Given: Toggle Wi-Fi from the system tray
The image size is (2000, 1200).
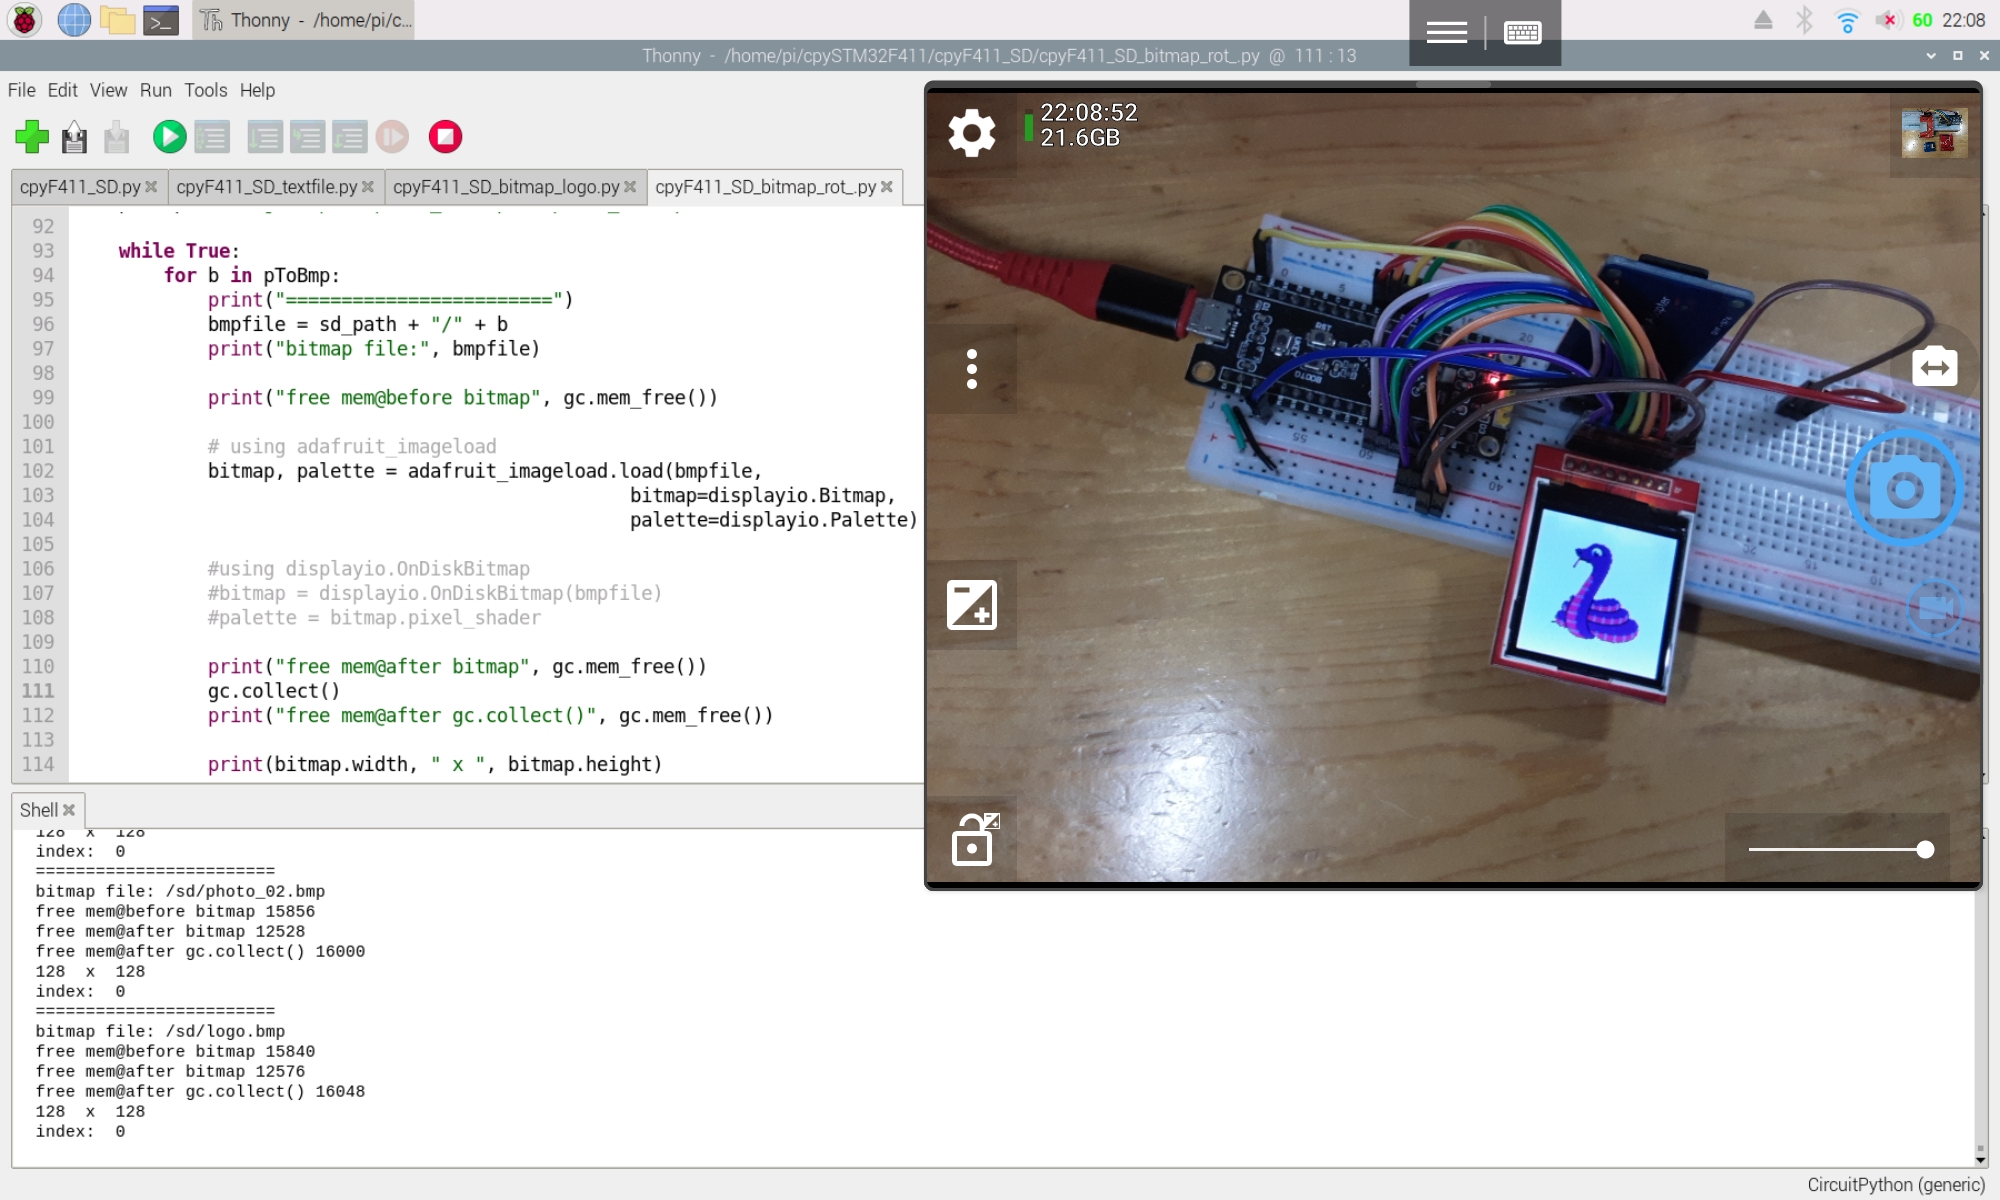Looking at the screenshot, I should click(x=1846, y=18).
